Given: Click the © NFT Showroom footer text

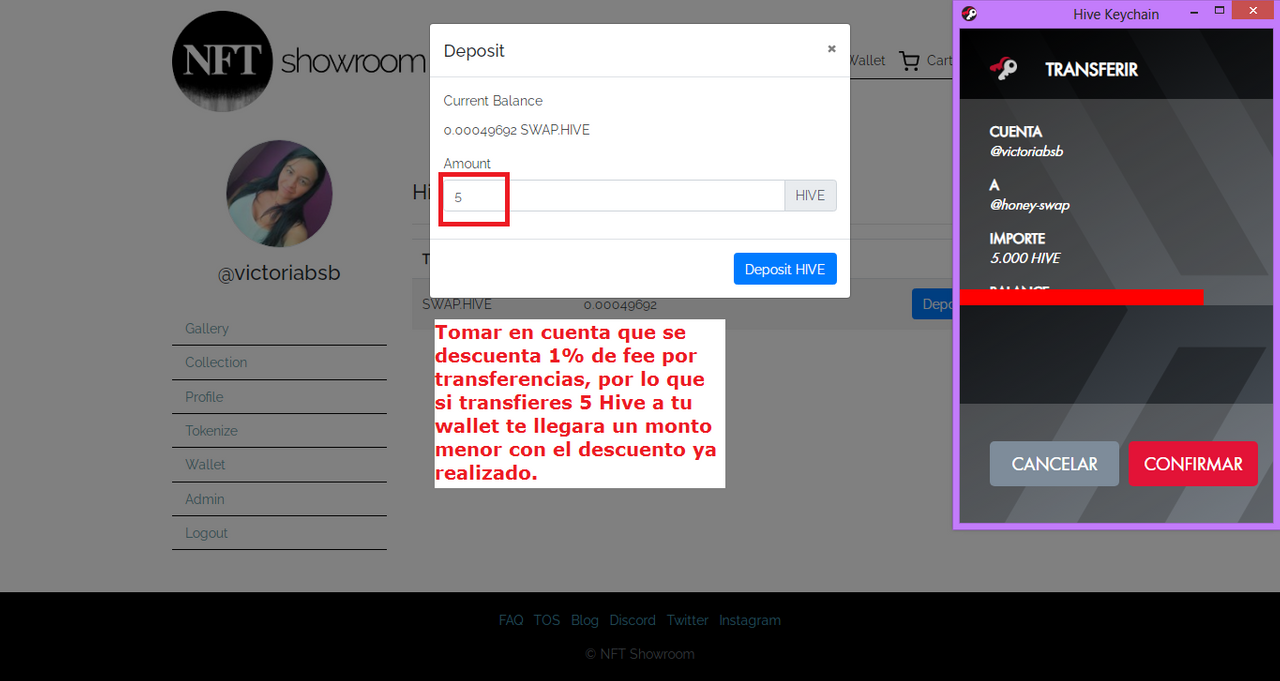Looking at the screenshot, I should pos(640,654).
